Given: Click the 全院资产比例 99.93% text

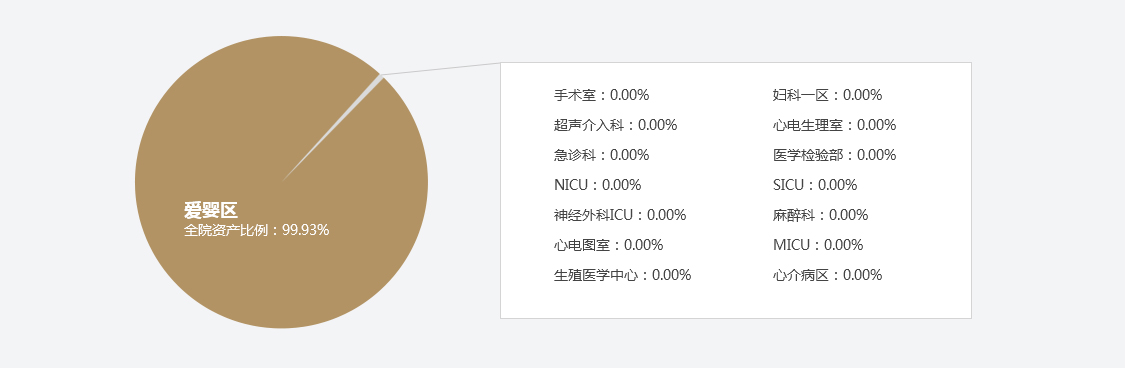Looking at the screenshot, I should [x=256, y=230].
